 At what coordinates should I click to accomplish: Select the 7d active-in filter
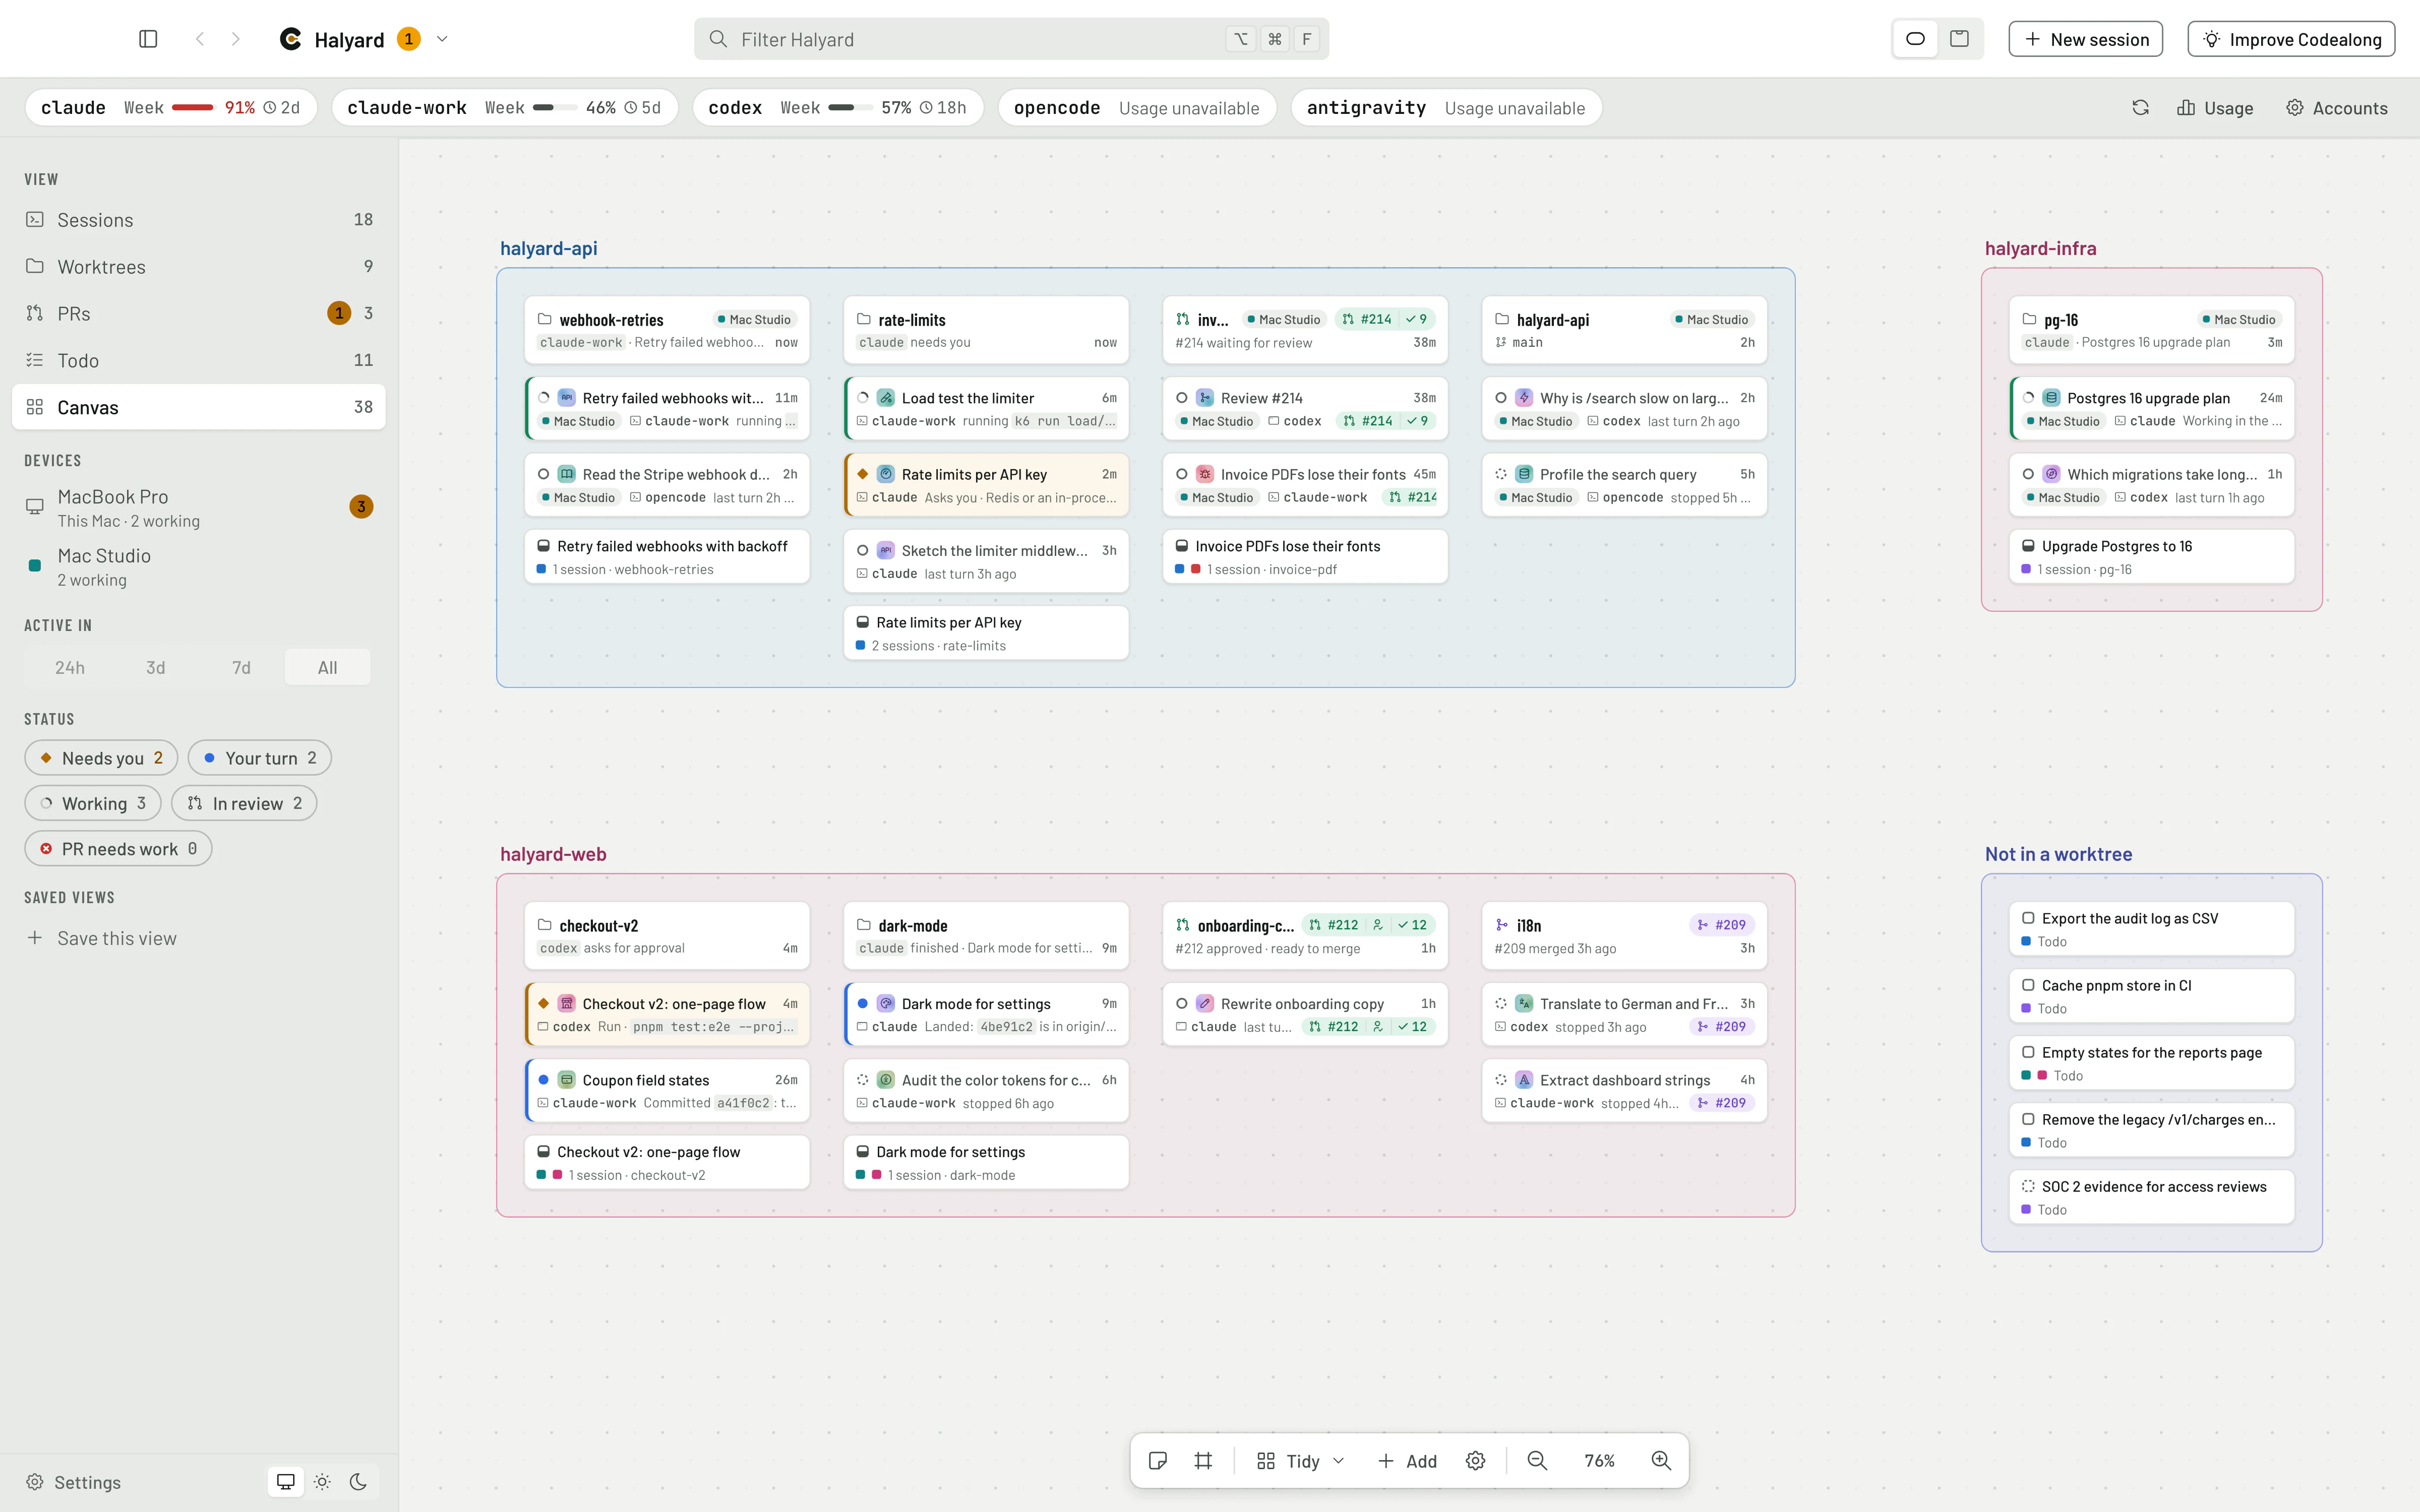click(x=241, y=667)
